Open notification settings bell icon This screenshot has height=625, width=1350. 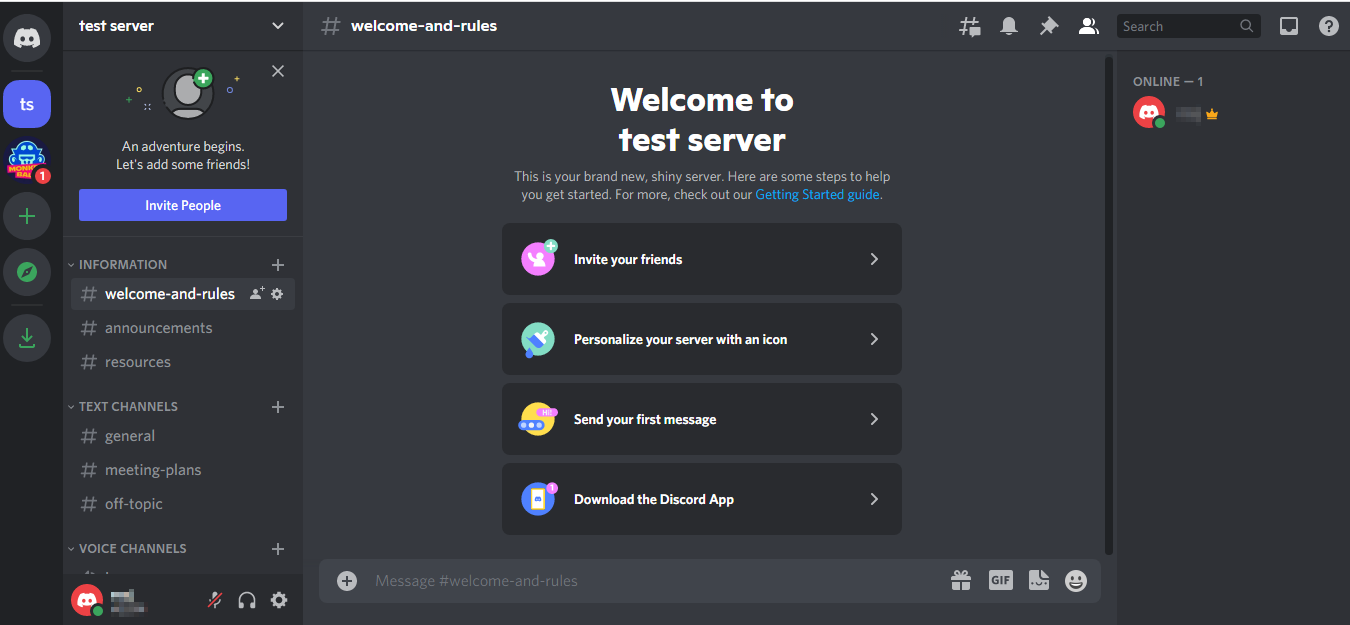(1009, 27)
